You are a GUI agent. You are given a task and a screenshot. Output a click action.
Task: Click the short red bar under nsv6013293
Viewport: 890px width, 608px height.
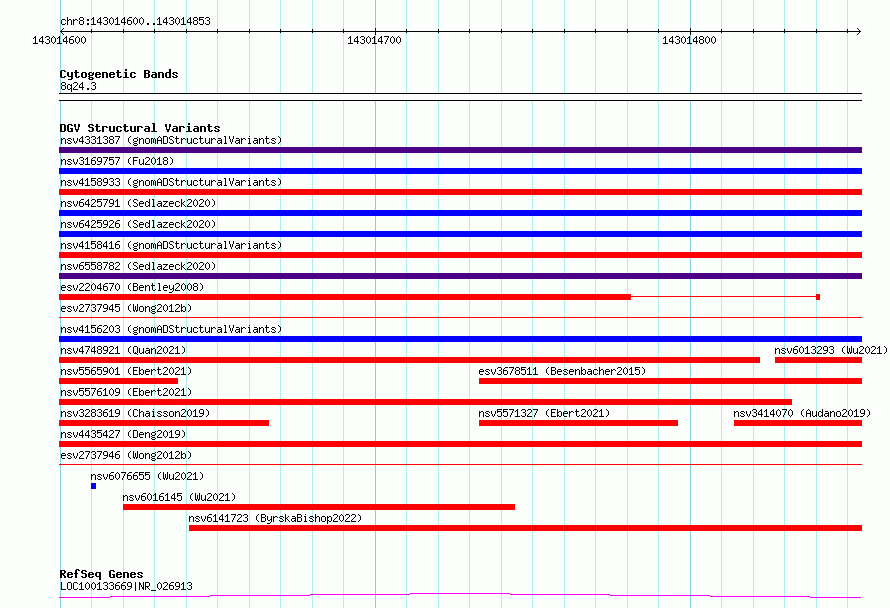(818, 360)
